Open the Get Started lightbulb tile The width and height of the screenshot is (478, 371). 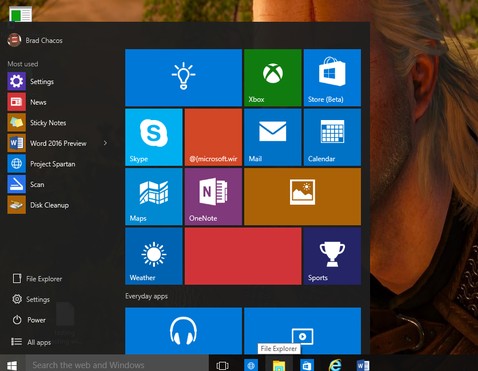point(183,78)
